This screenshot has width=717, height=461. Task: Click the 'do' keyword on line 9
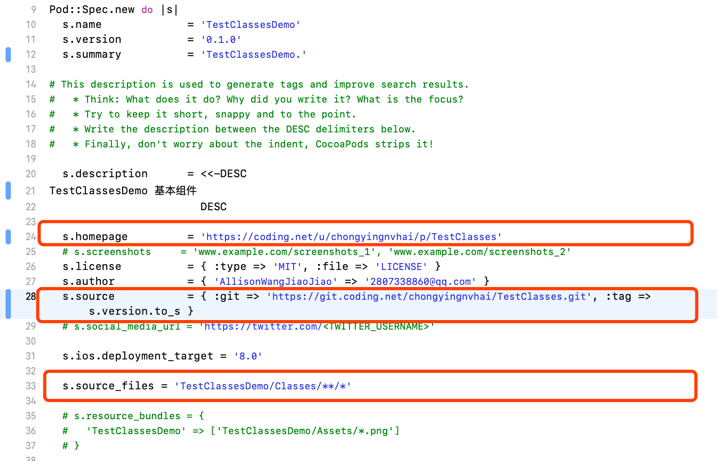coord(147,10)
